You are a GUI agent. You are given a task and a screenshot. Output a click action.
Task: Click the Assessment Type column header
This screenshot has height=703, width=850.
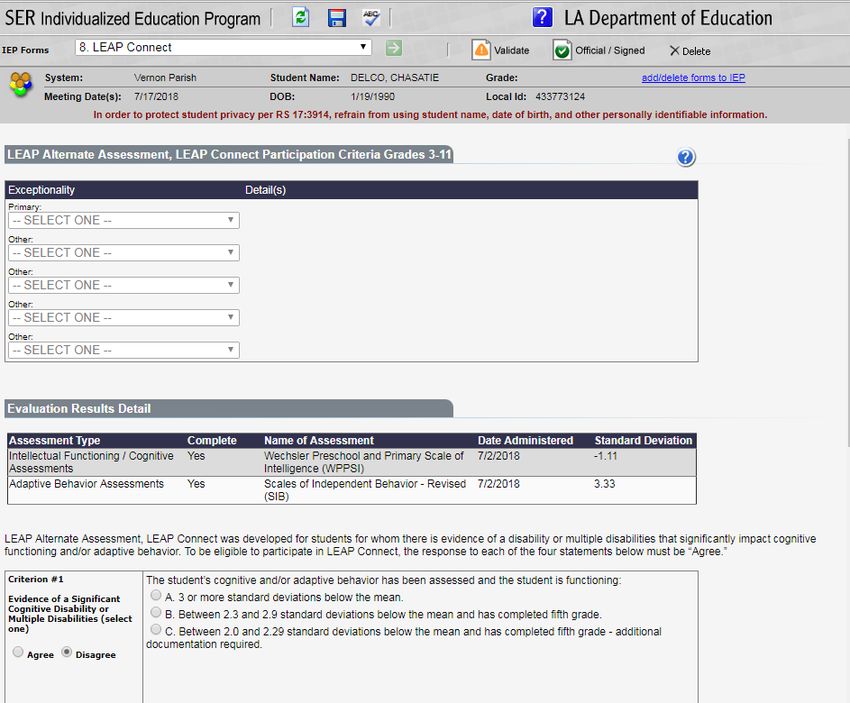point(55,441)
